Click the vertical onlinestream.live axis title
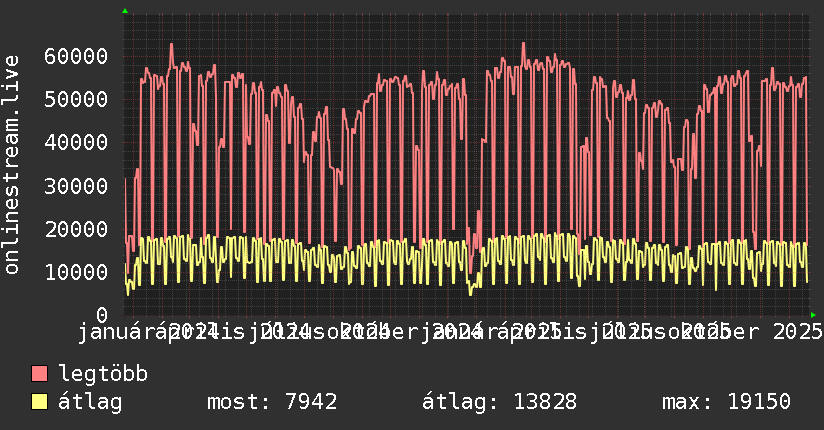This screenshot has height=430, width=824. pyautogui.click(x=12, y=165)
